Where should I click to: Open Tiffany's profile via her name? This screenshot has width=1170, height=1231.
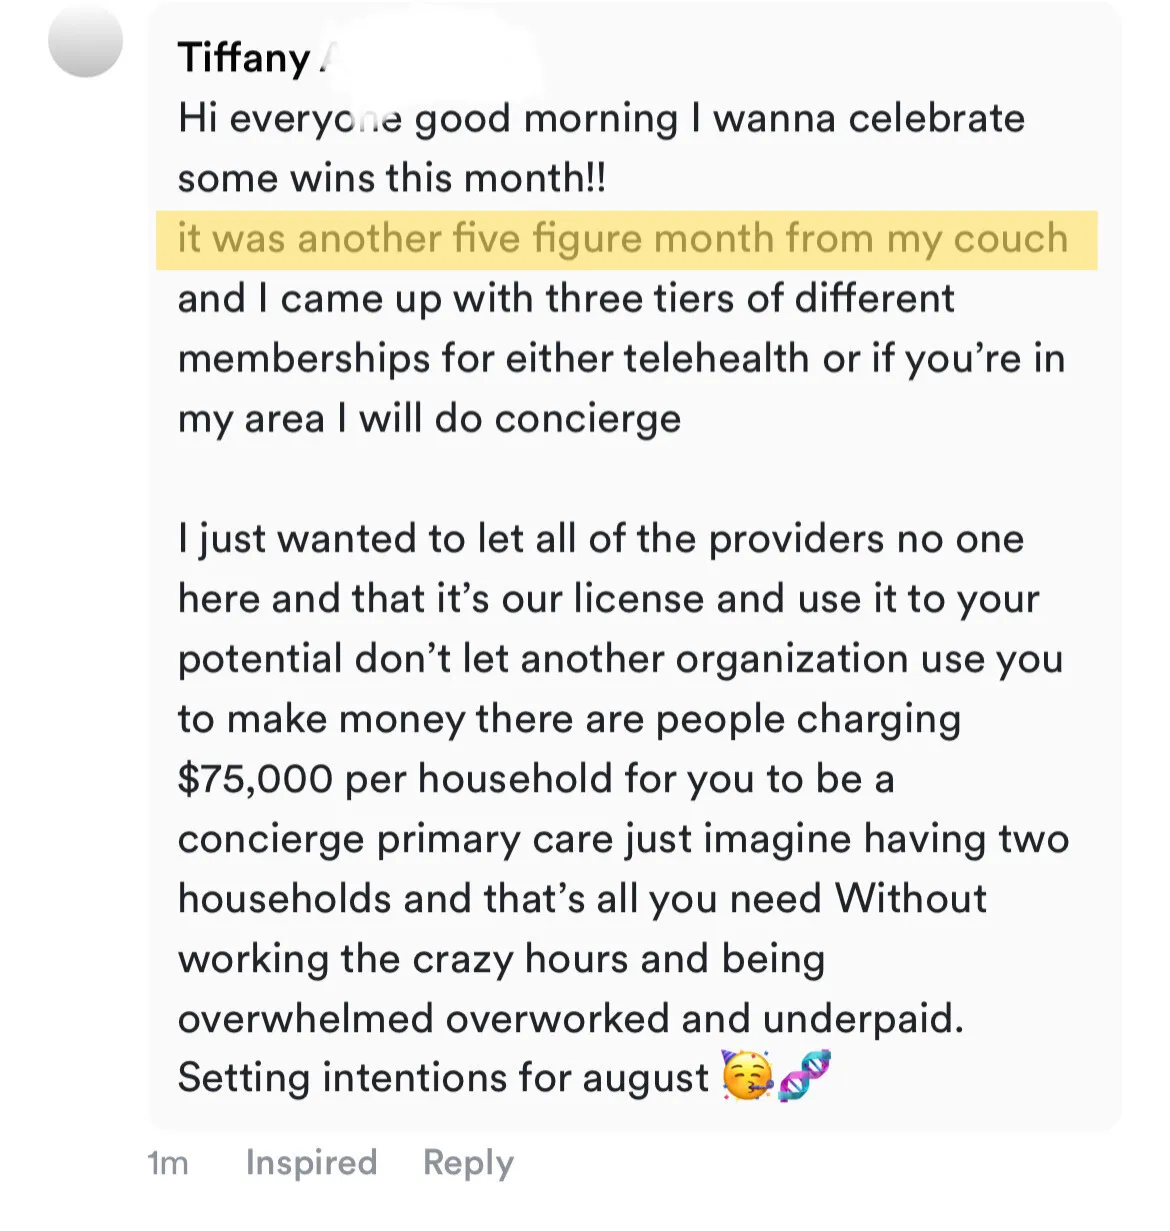244,58
